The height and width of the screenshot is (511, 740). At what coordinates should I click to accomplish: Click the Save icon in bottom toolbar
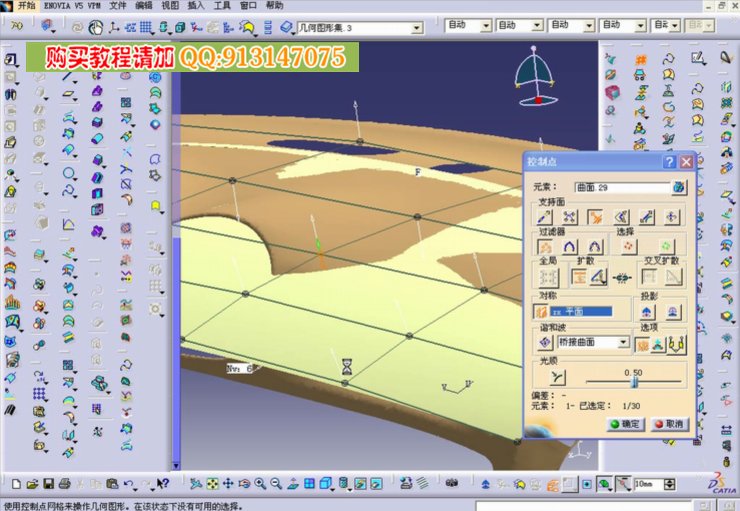47,484
